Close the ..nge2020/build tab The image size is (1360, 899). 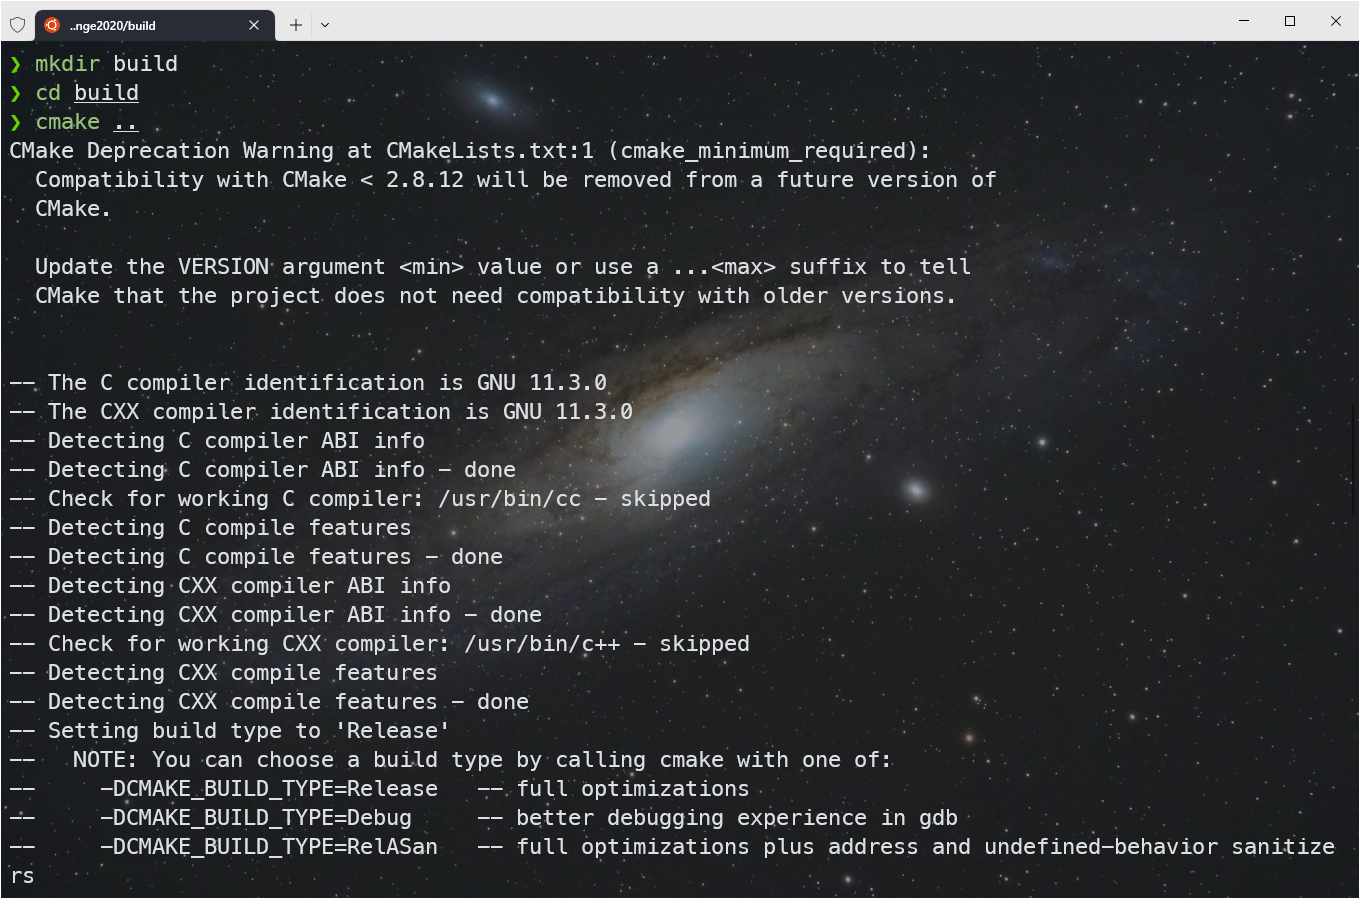click(x=254, y=25)
